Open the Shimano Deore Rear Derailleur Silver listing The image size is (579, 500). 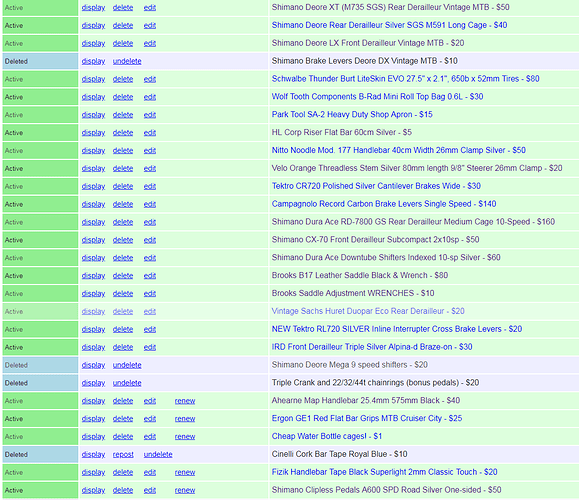(x=389, y=25)
